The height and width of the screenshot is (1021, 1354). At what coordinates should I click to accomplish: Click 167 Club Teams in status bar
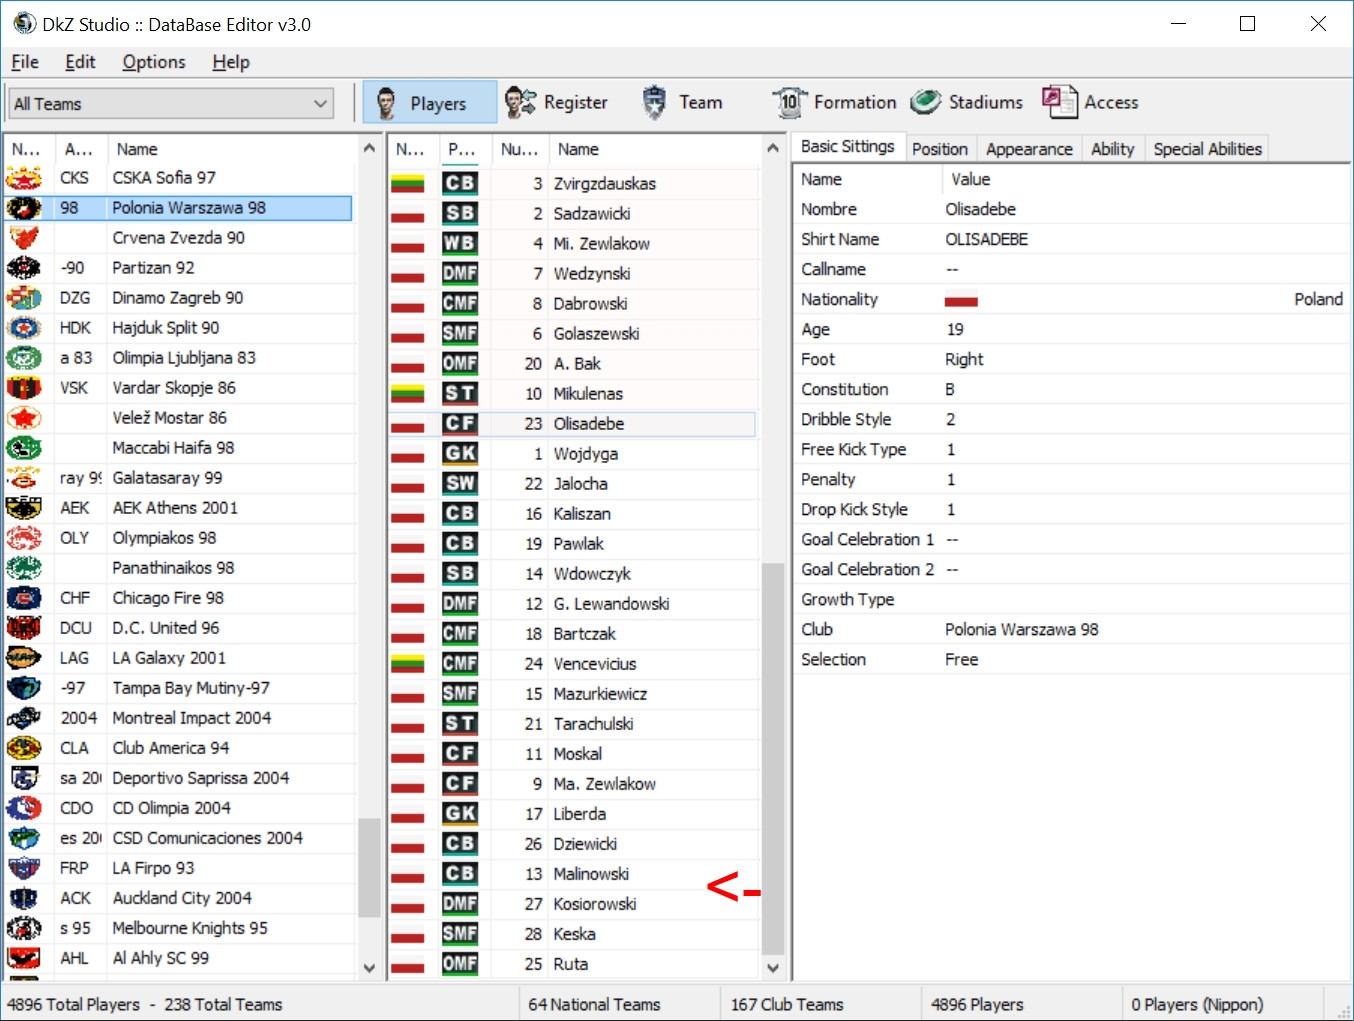(787, 1004)
